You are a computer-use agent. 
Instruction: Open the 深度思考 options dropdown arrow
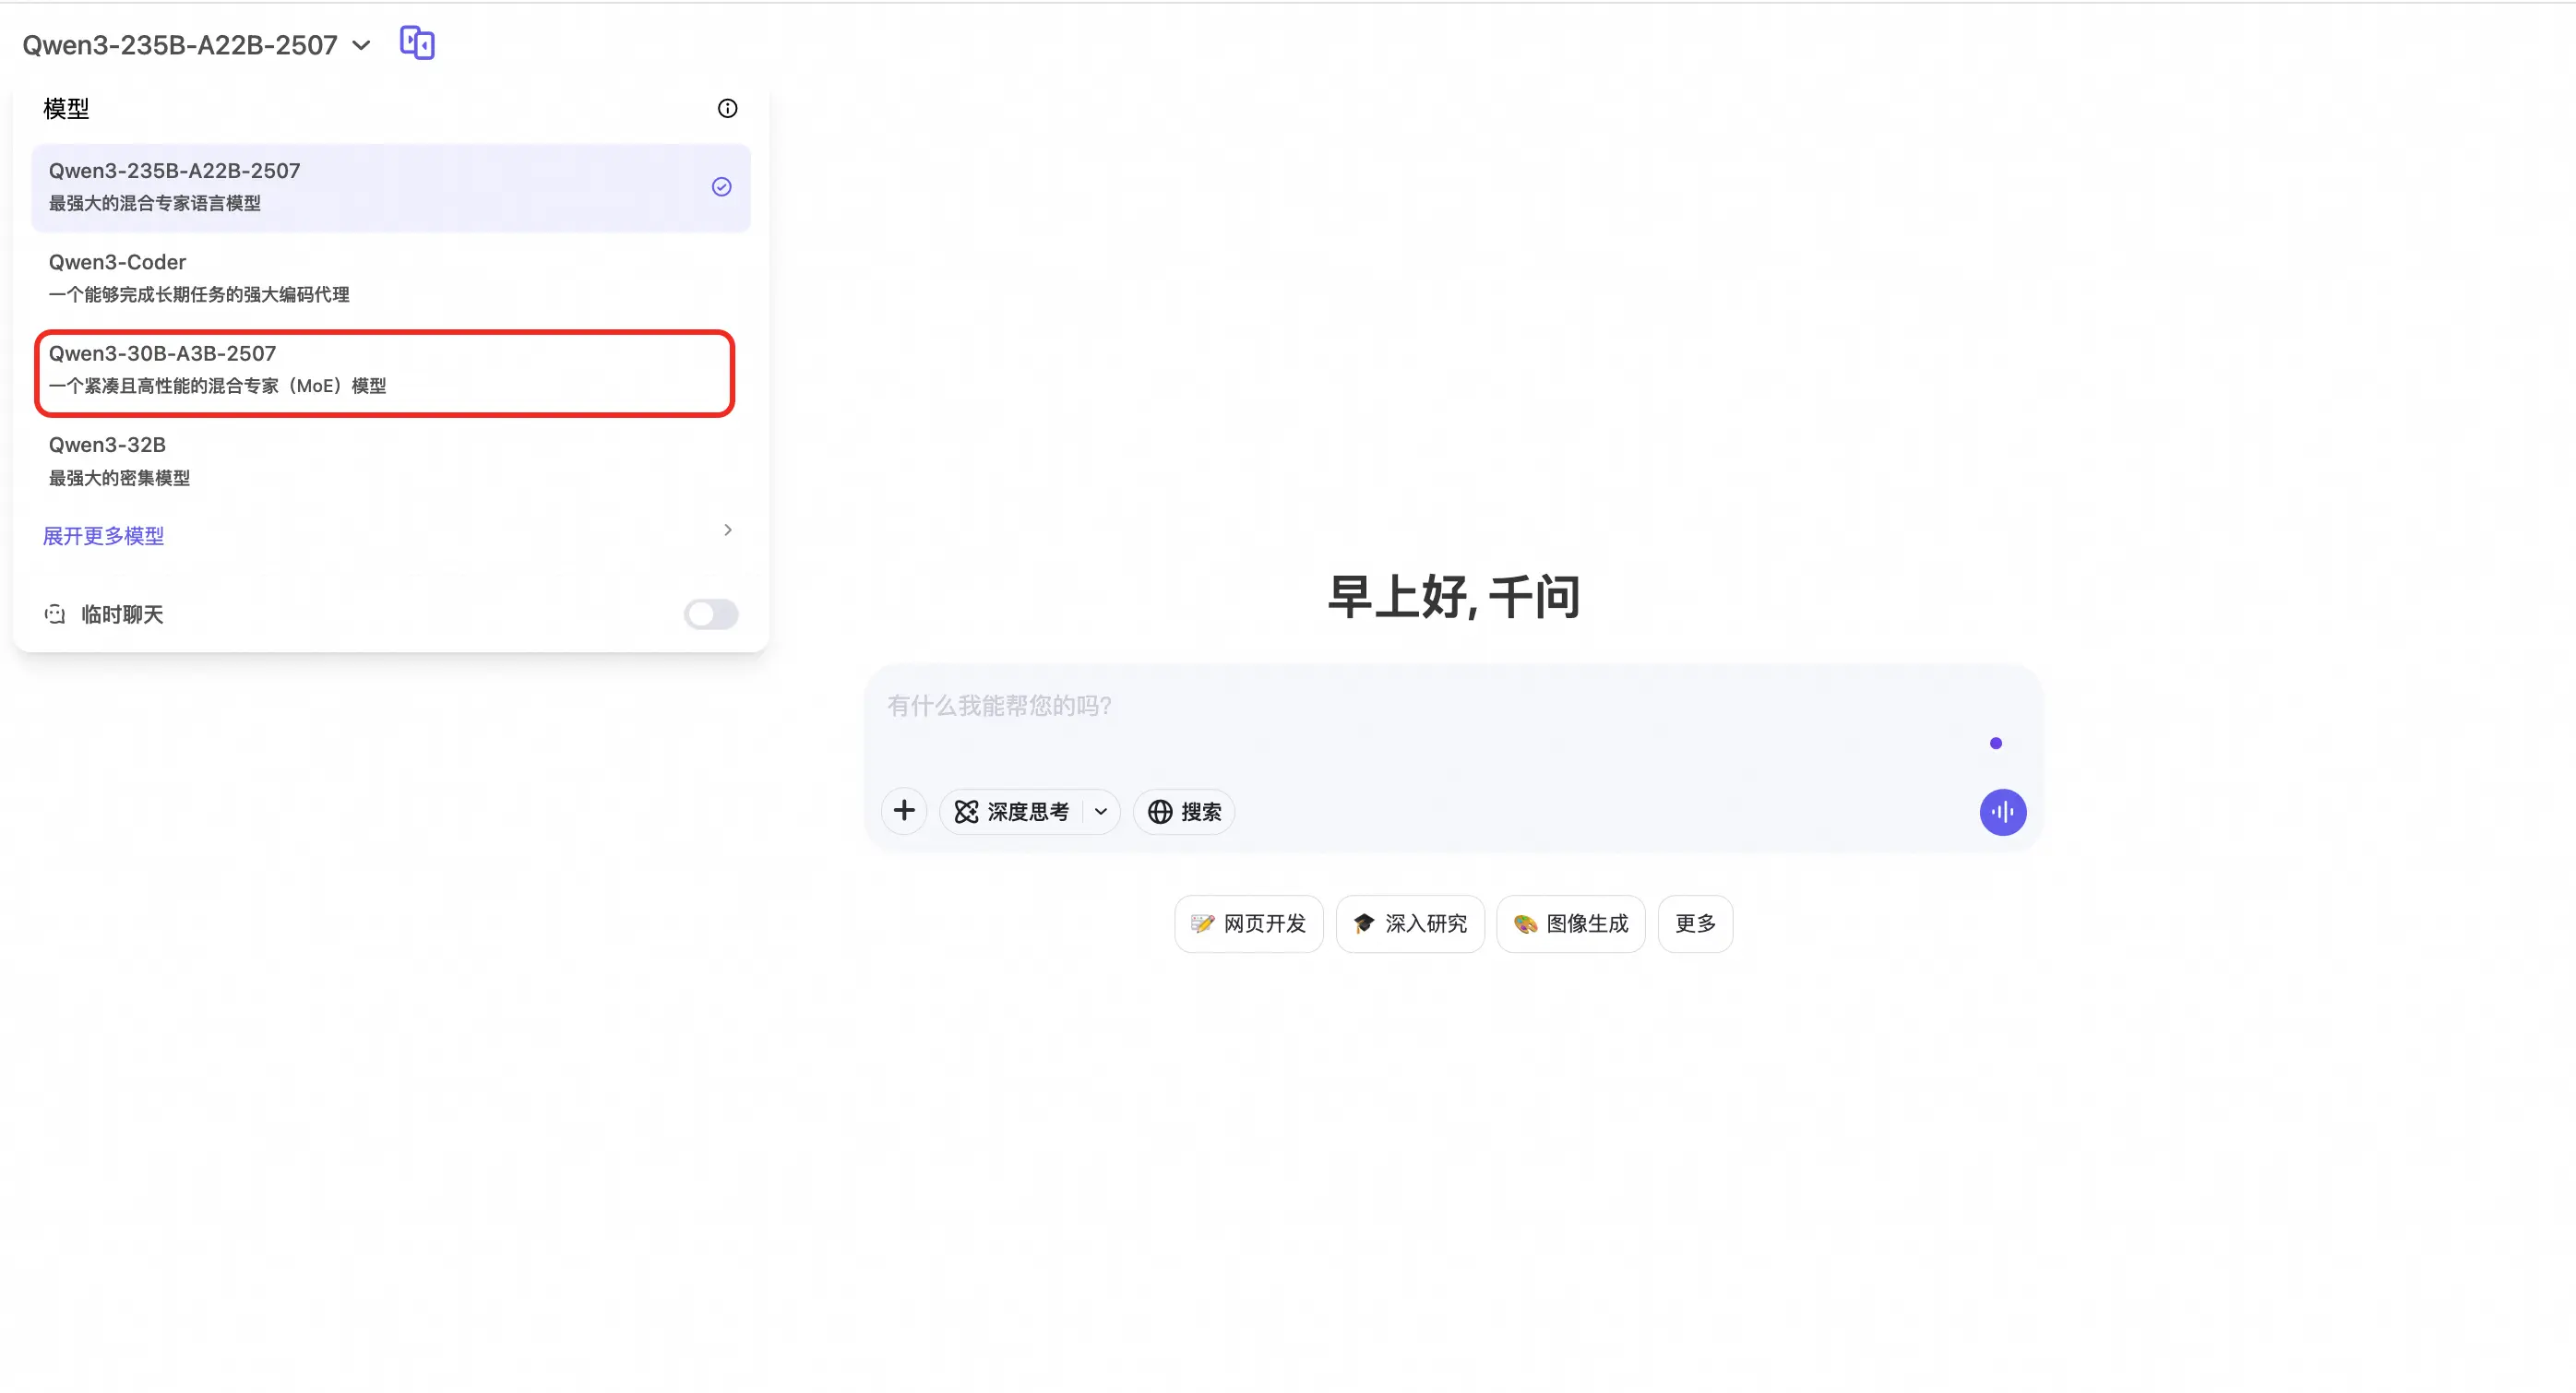pos(1101,811)
